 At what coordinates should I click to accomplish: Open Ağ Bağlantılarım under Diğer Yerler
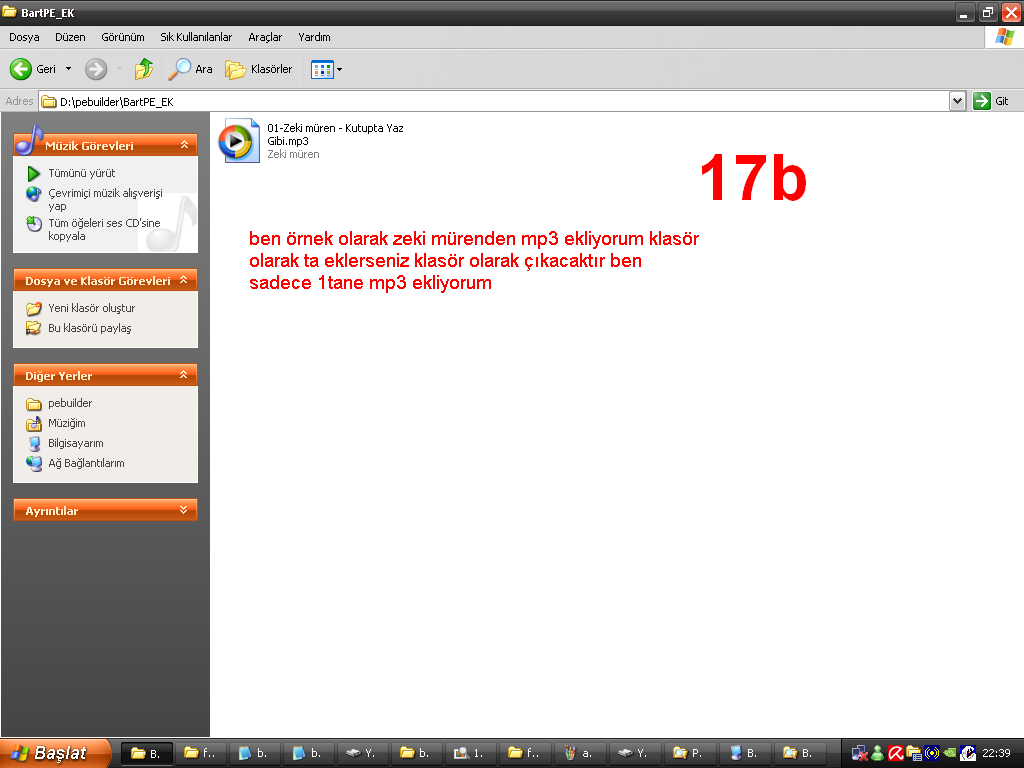[x=86, y=463]
